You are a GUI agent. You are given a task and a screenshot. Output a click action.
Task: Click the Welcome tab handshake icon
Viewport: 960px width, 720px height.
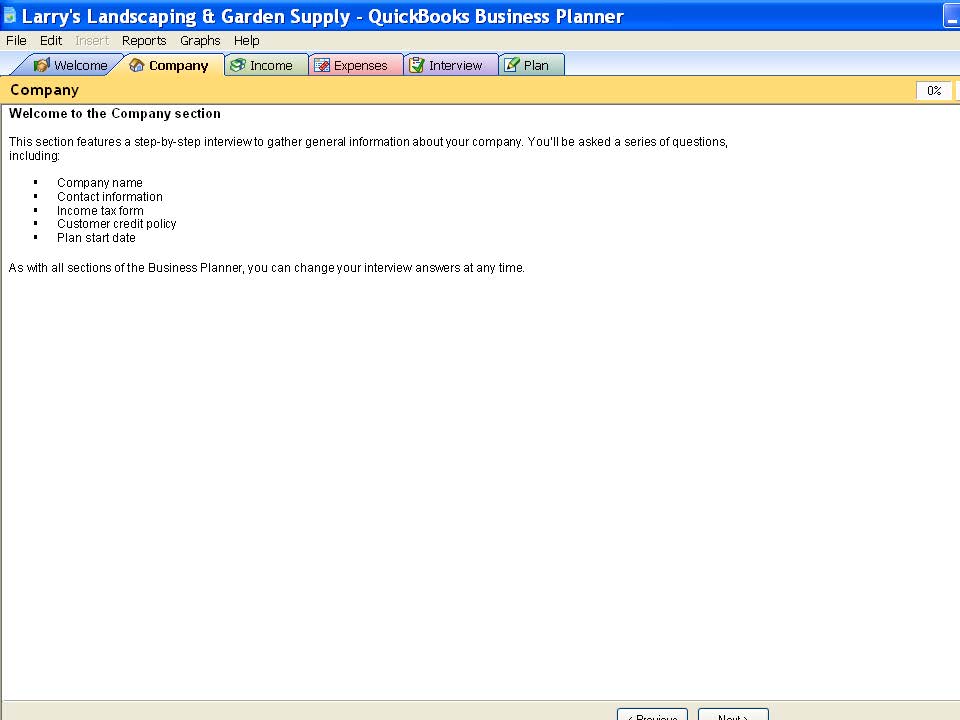point(41,65)
